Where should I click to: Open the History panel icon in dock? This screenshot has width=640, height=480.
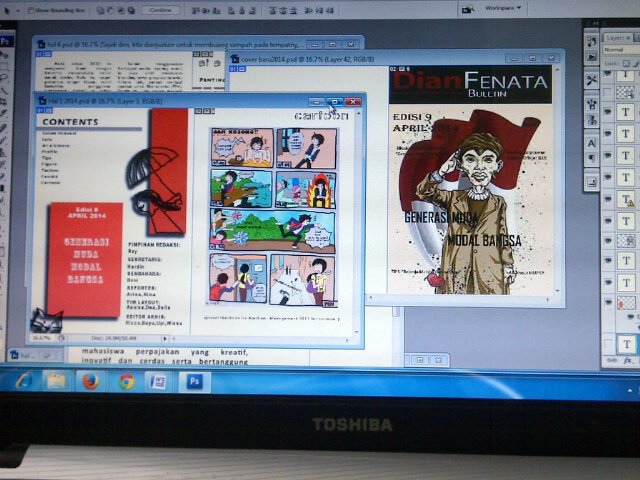coord(591,41)
